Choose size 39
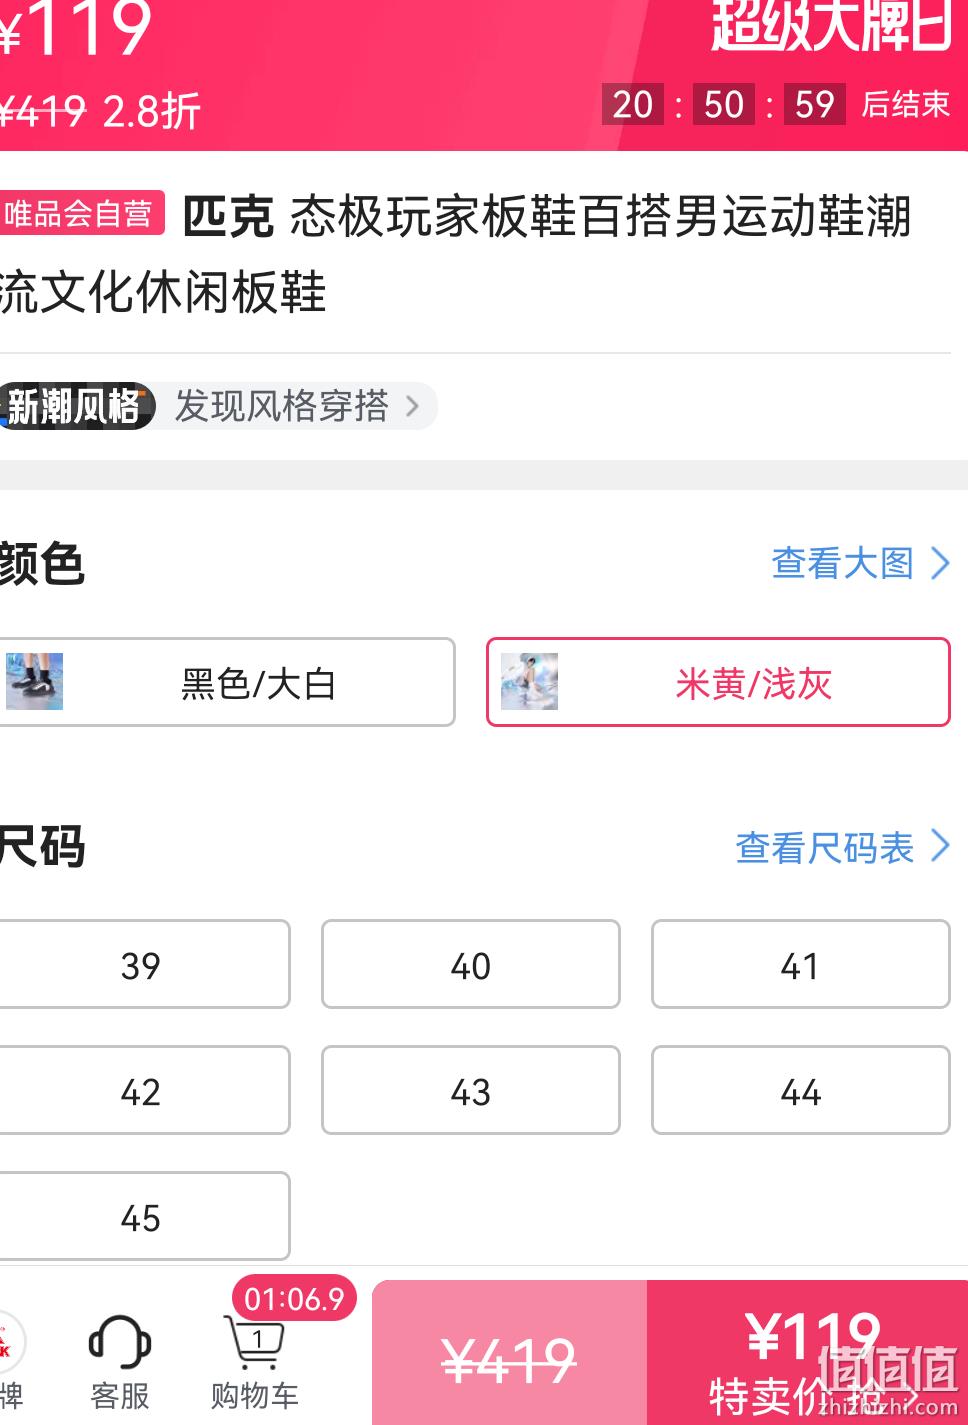The image size is (968, 1425). pos(142,964)
